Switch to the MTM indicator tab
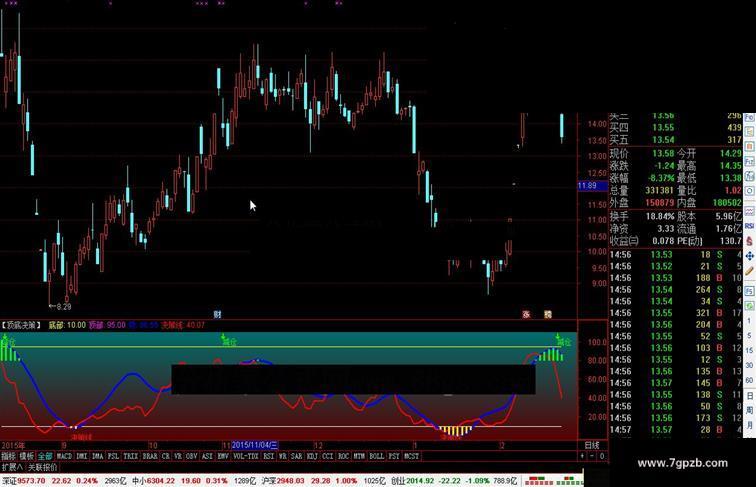This screenshot has width=756, height=487. click(359, 456)
